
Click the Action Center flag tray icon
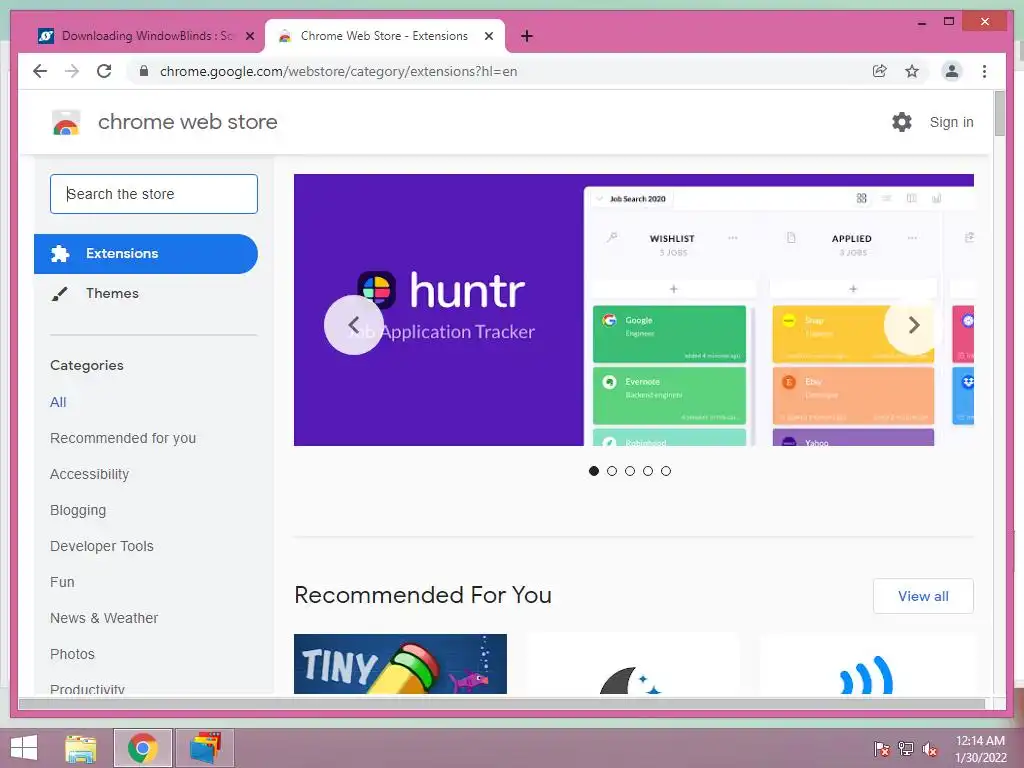(x=882, y=749)
